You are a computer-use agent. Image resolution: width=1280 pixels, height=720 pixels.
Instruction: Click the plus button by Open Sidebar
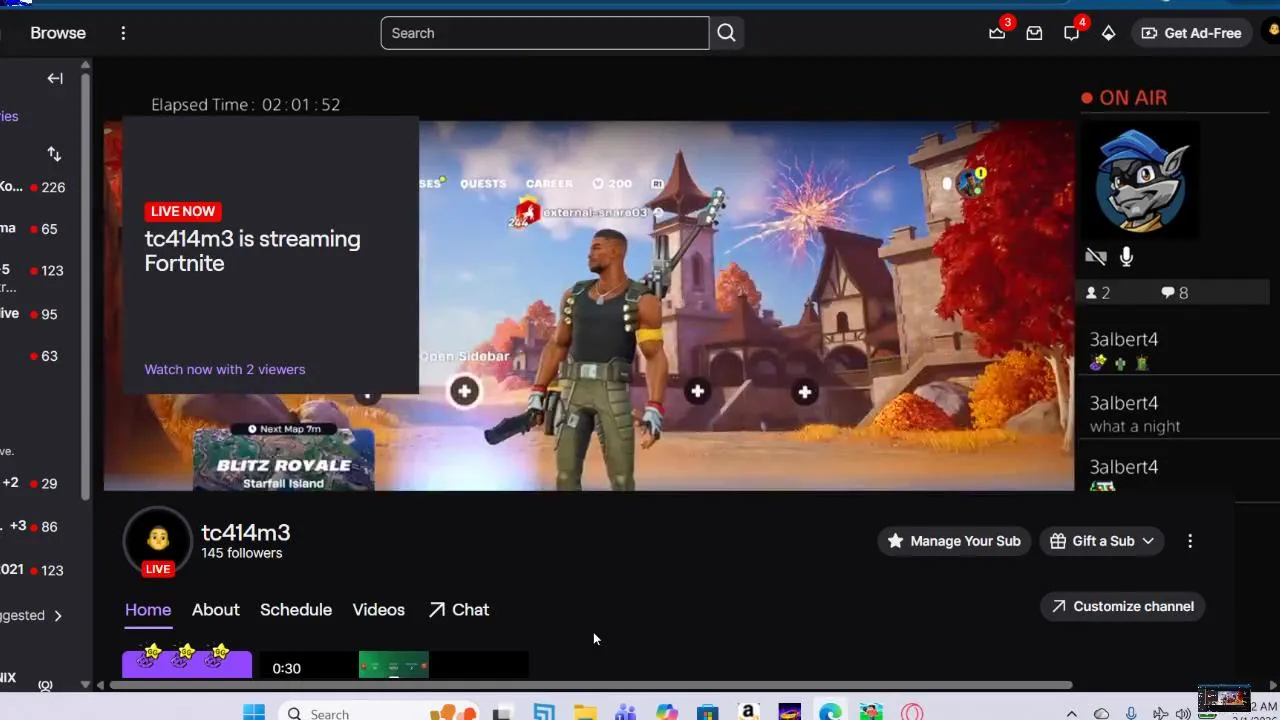click(464, 391)
